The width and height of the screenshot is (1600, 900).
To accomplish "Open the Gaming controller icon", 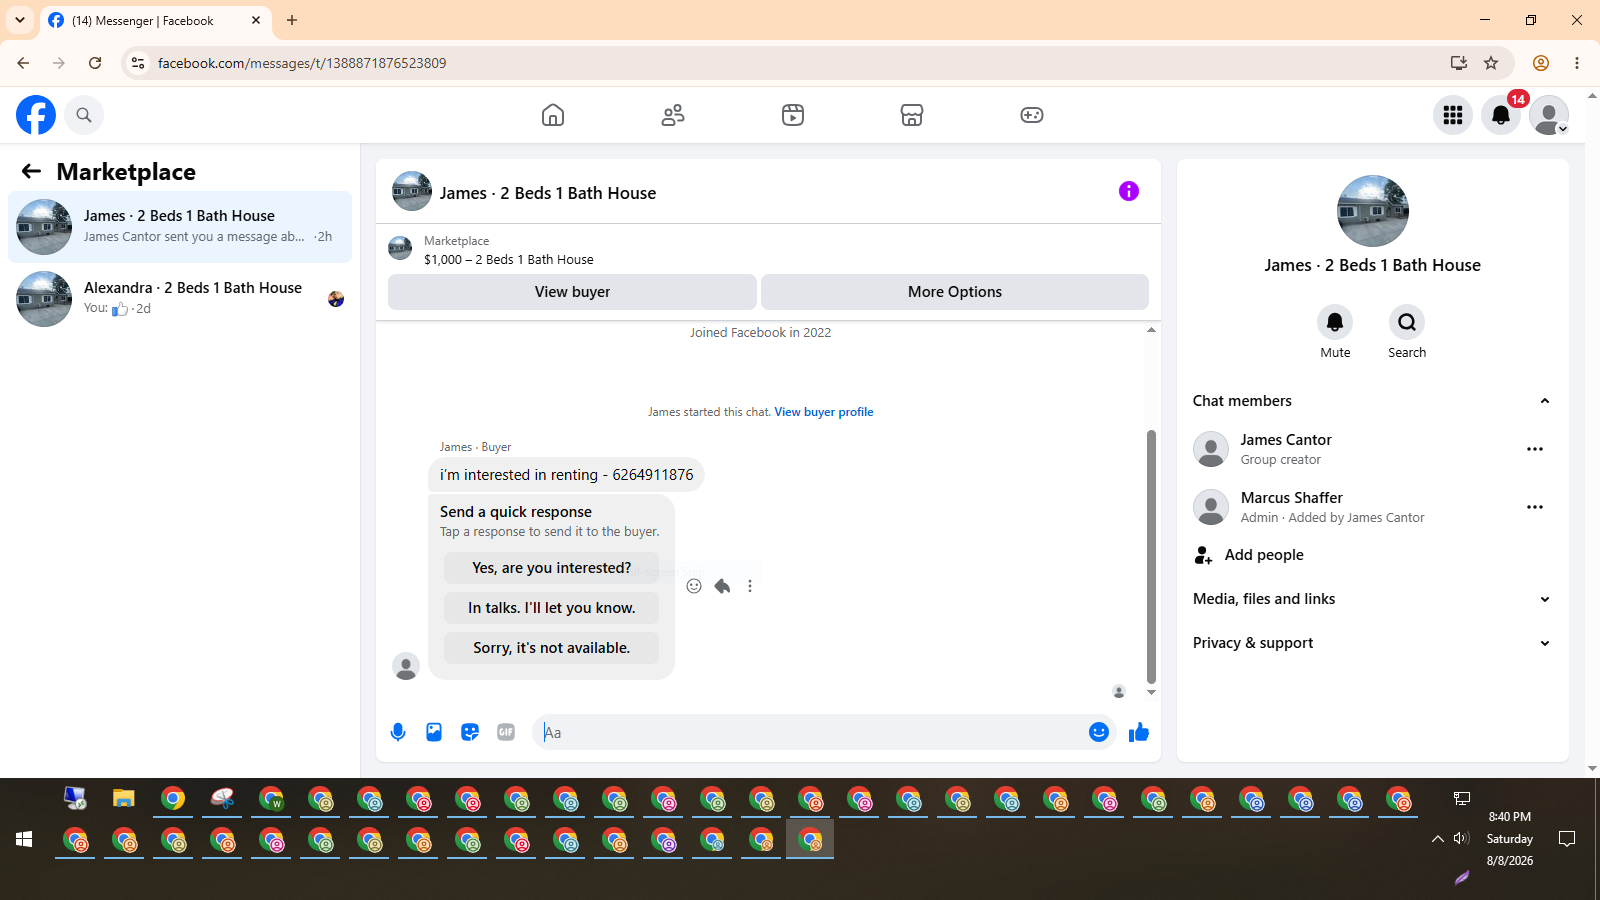I will (1032, 115).
